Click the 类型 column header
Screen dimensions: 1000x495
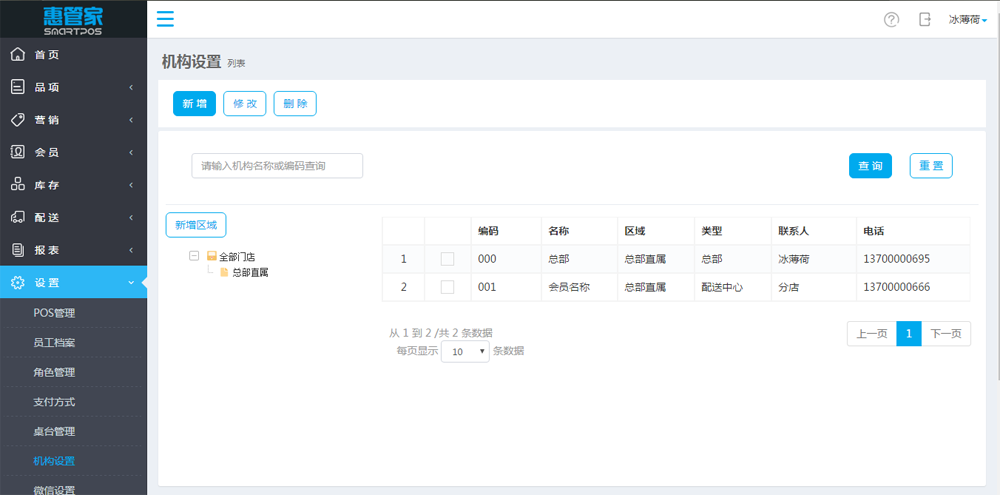point(712,231)
